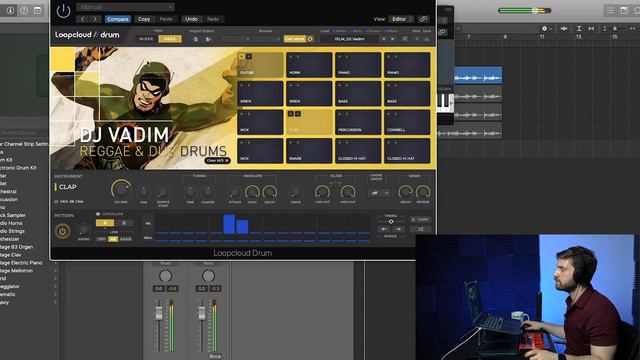Click the refresh icon next to Get More
Viewport: 640px width, 360px height.
(310, 39)
